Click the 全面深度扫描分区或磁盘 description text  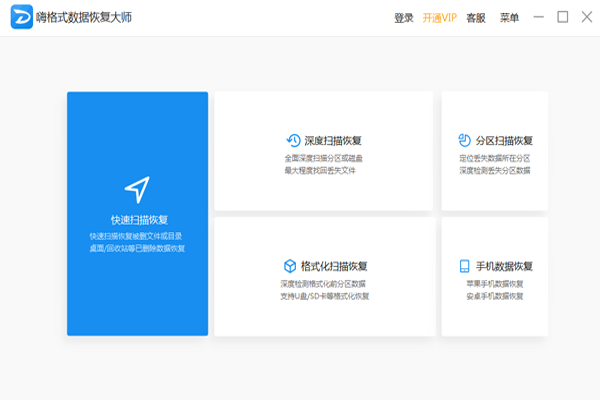tap(324, 158)
